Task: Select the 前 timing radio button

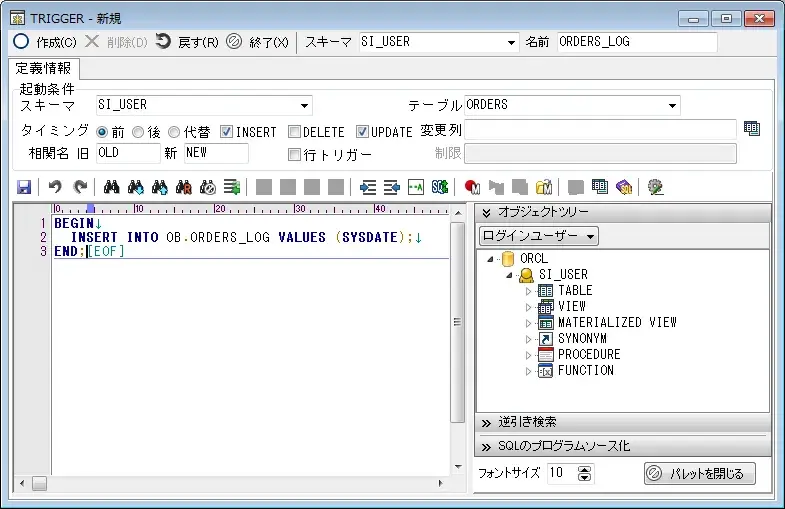Action: [102, 132]
